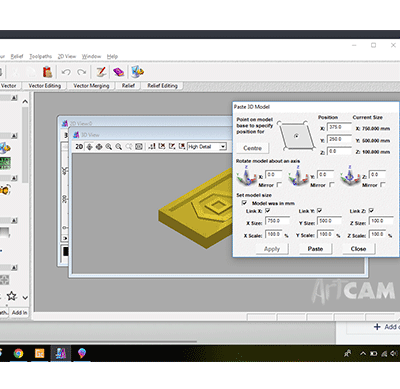Viewport: 400px width, 389px height.
Task: Click the Paste button in dialog
Action: (x=315, y=249)
